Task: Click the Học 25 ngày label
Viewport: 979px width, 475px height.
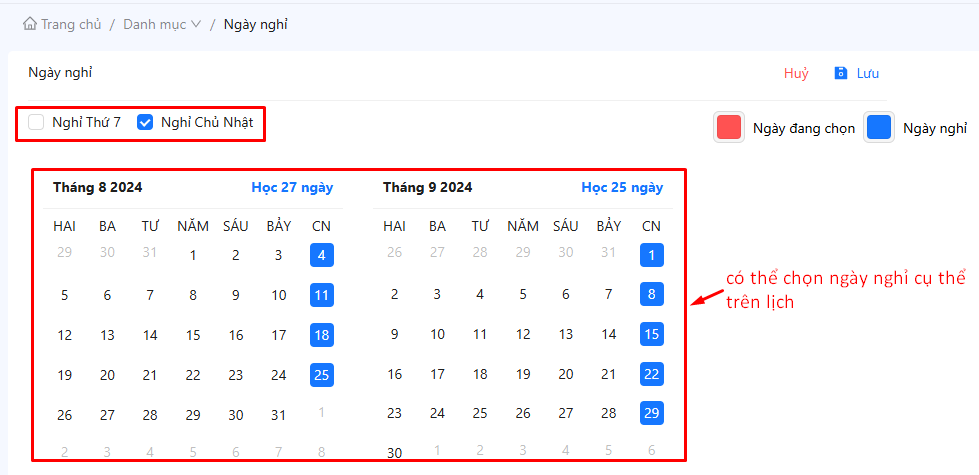Action: pos(622,187)
